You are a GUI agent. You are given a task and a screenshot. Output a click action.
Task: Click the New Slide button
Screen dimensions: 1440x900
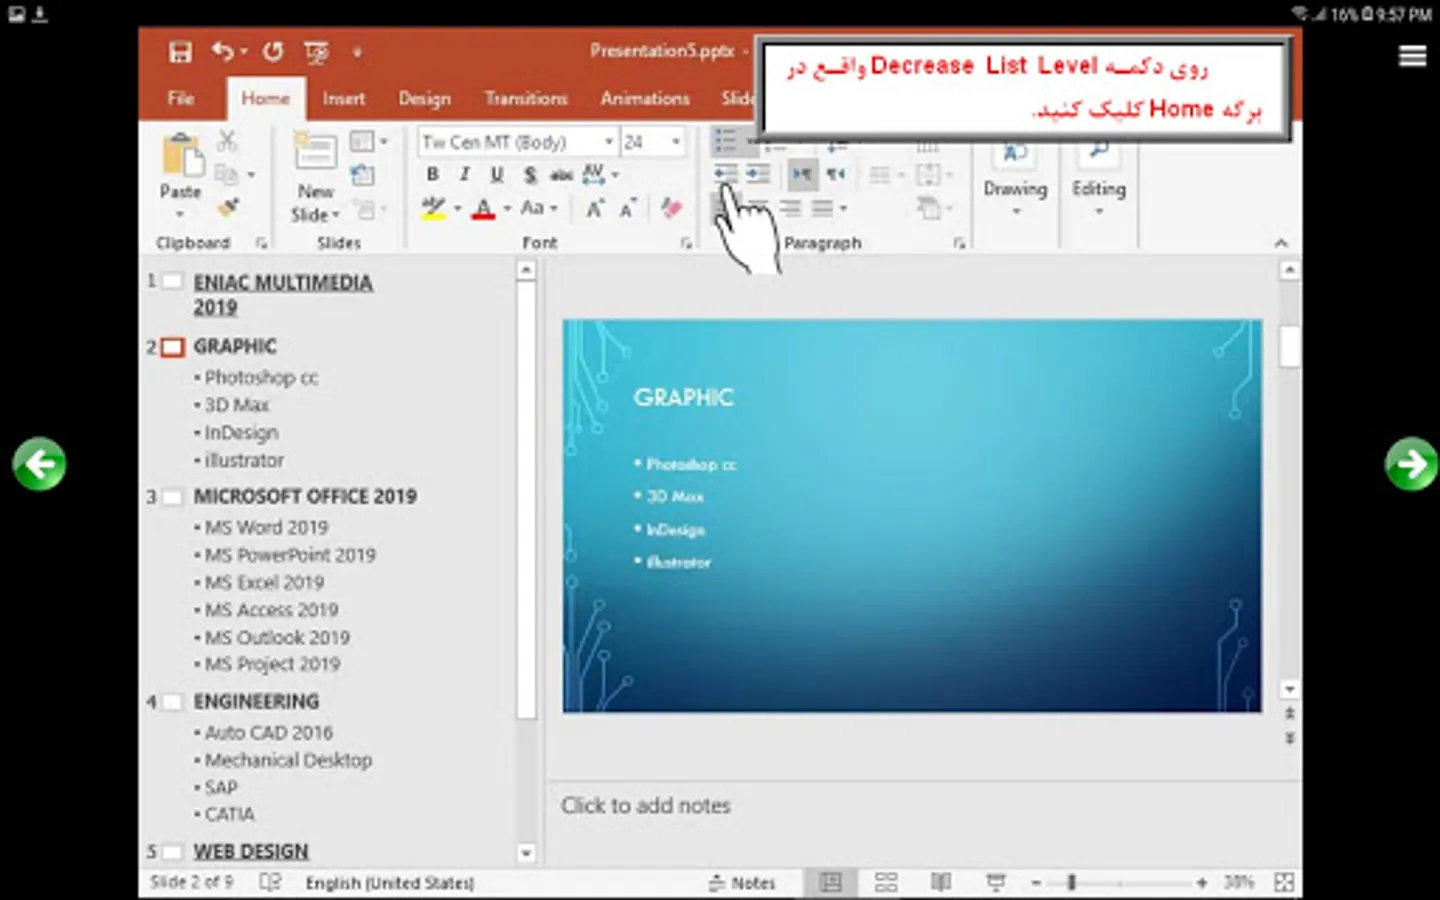tap(315, 178)
